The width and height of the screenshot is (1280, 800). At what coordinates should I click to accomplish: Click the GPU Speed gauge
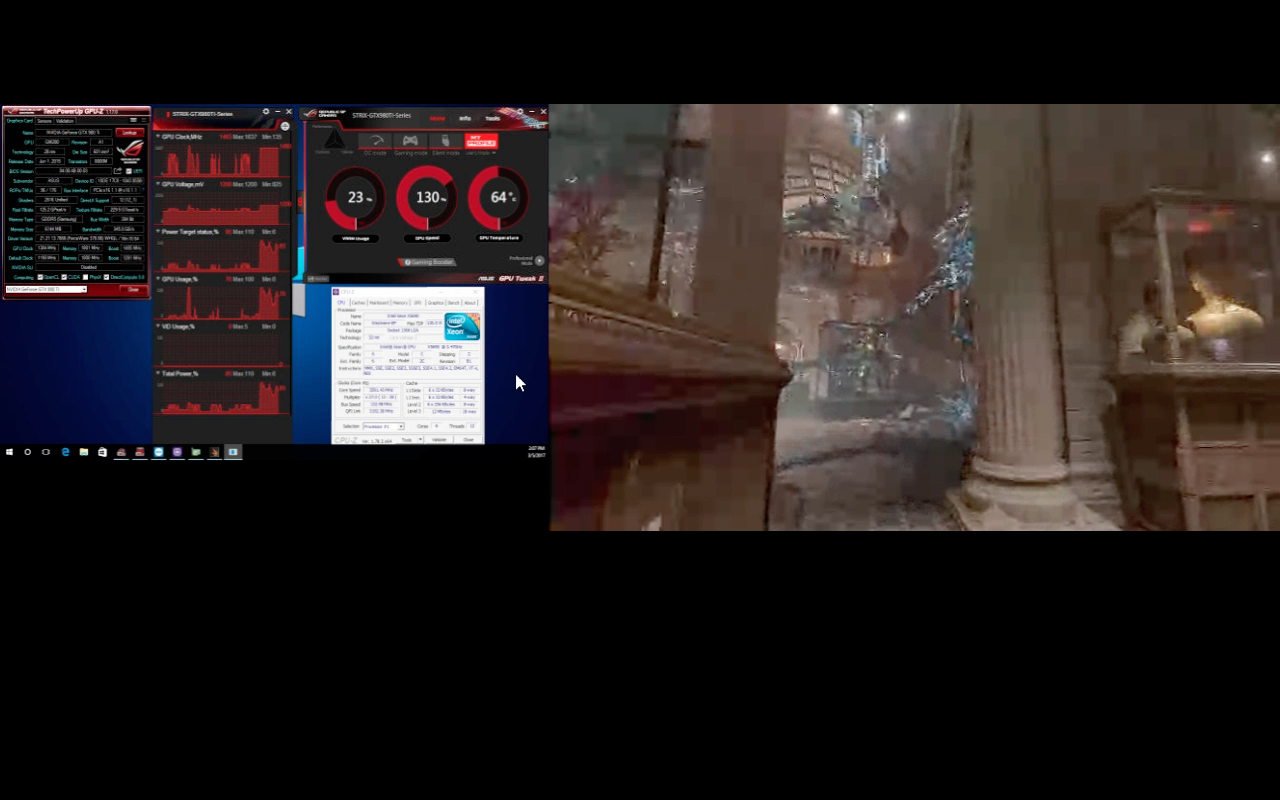click(x=427, y=198)
